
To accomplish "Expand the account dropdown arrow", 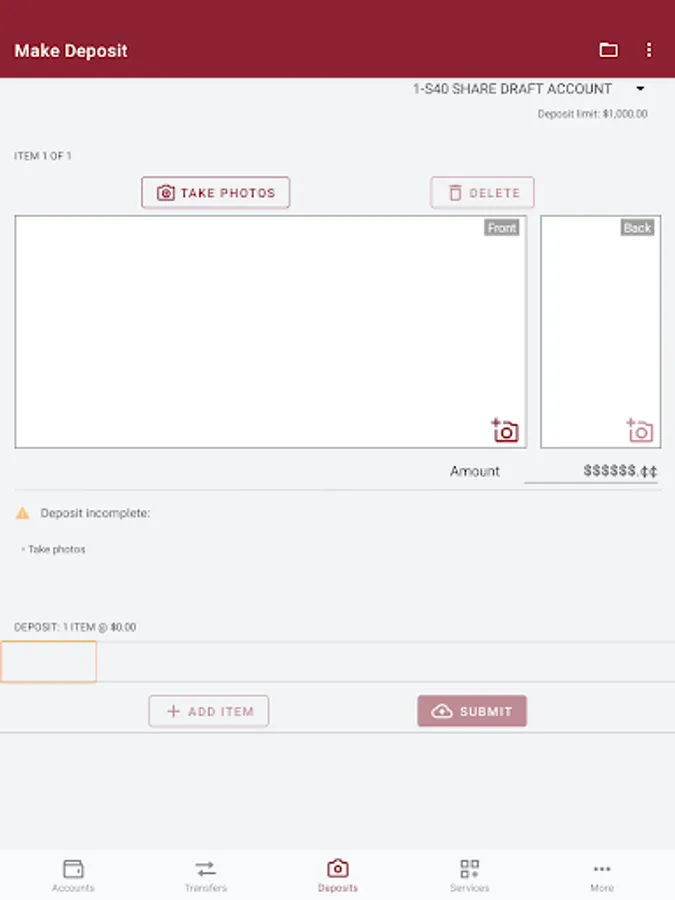I will [640, 89].
